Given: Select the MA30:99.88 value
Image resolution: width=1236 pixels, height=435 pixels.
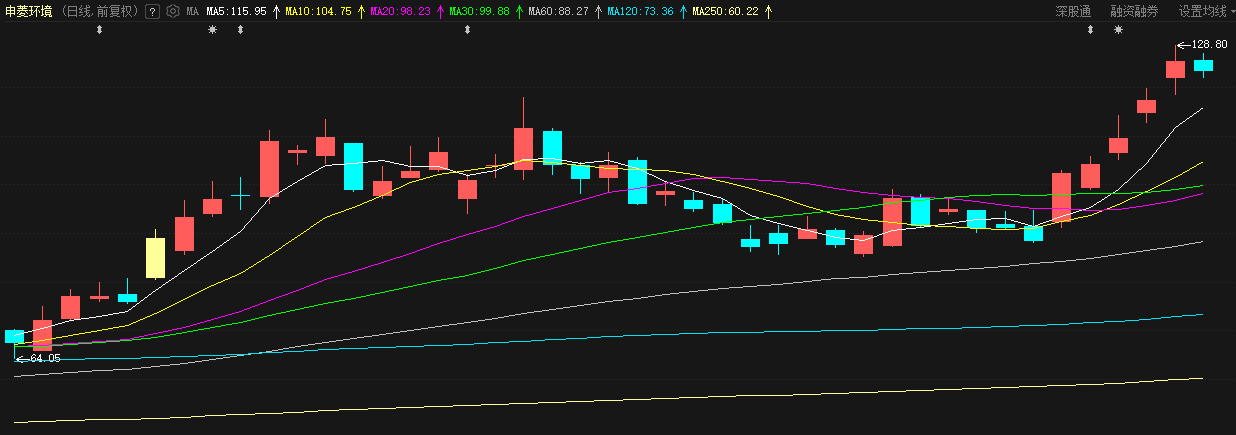Looking at the screenshot, I should (x=479, y=12).
